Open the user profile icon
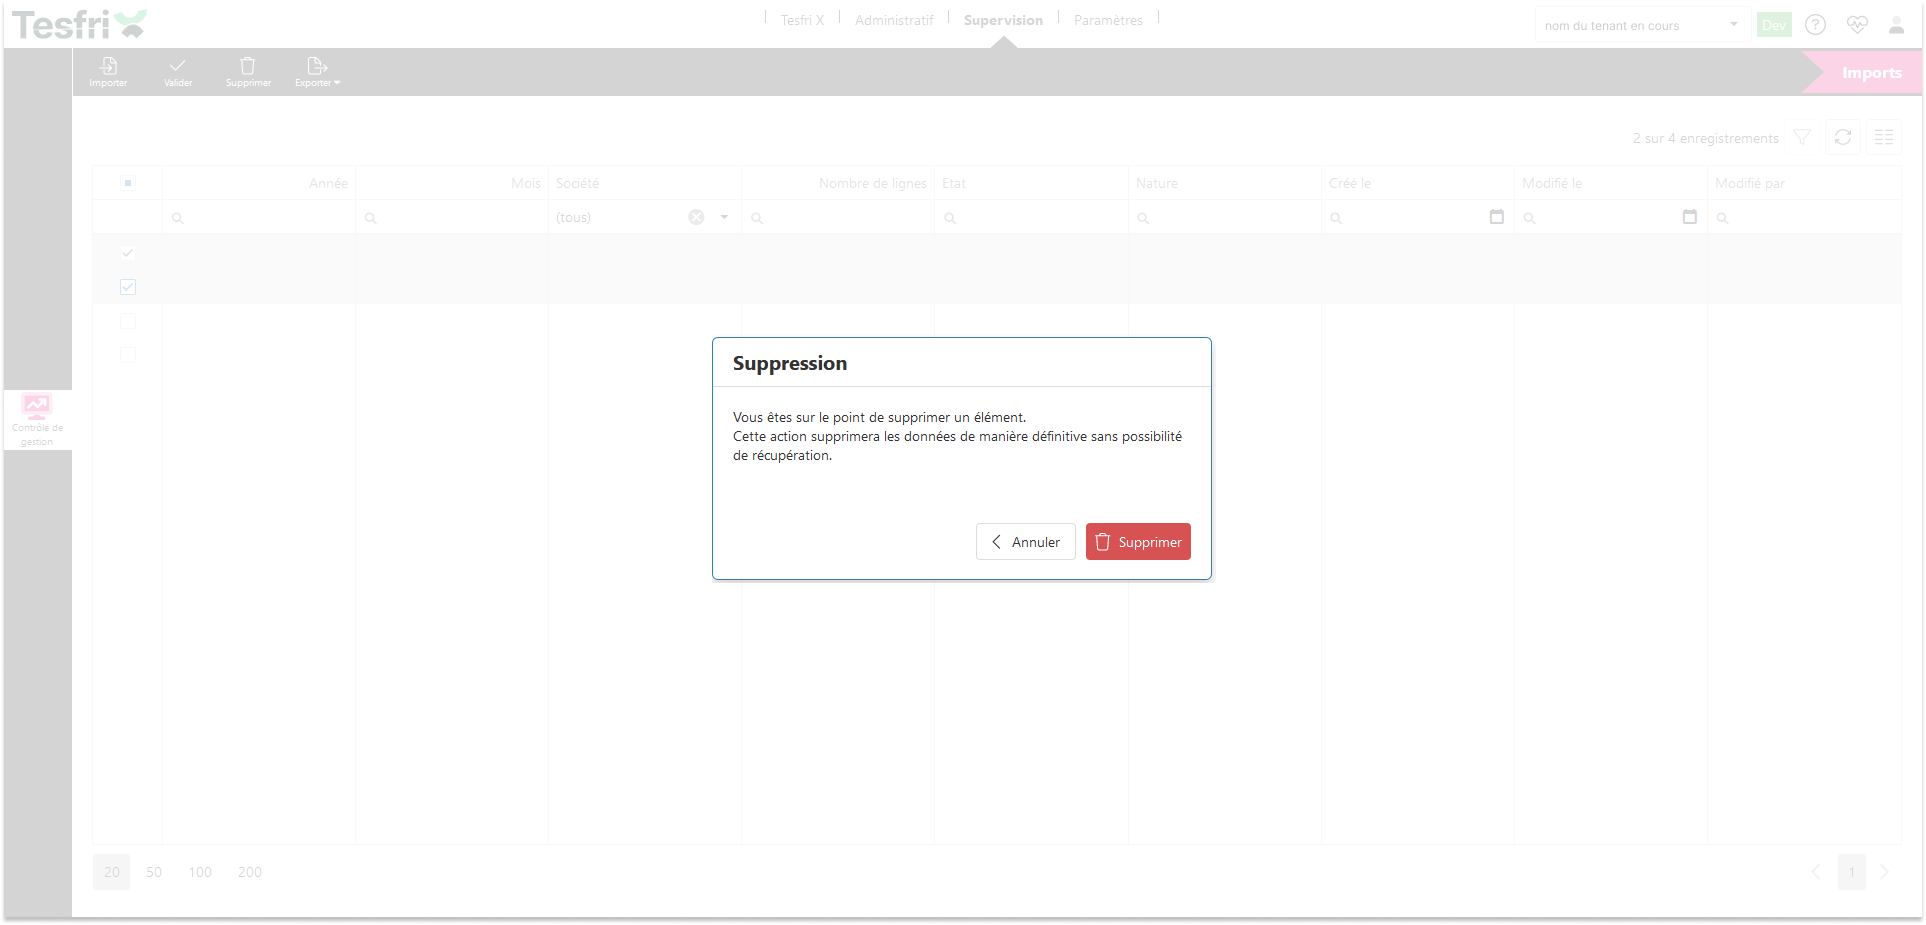Screen dimensions: 1926x925 1896,25
